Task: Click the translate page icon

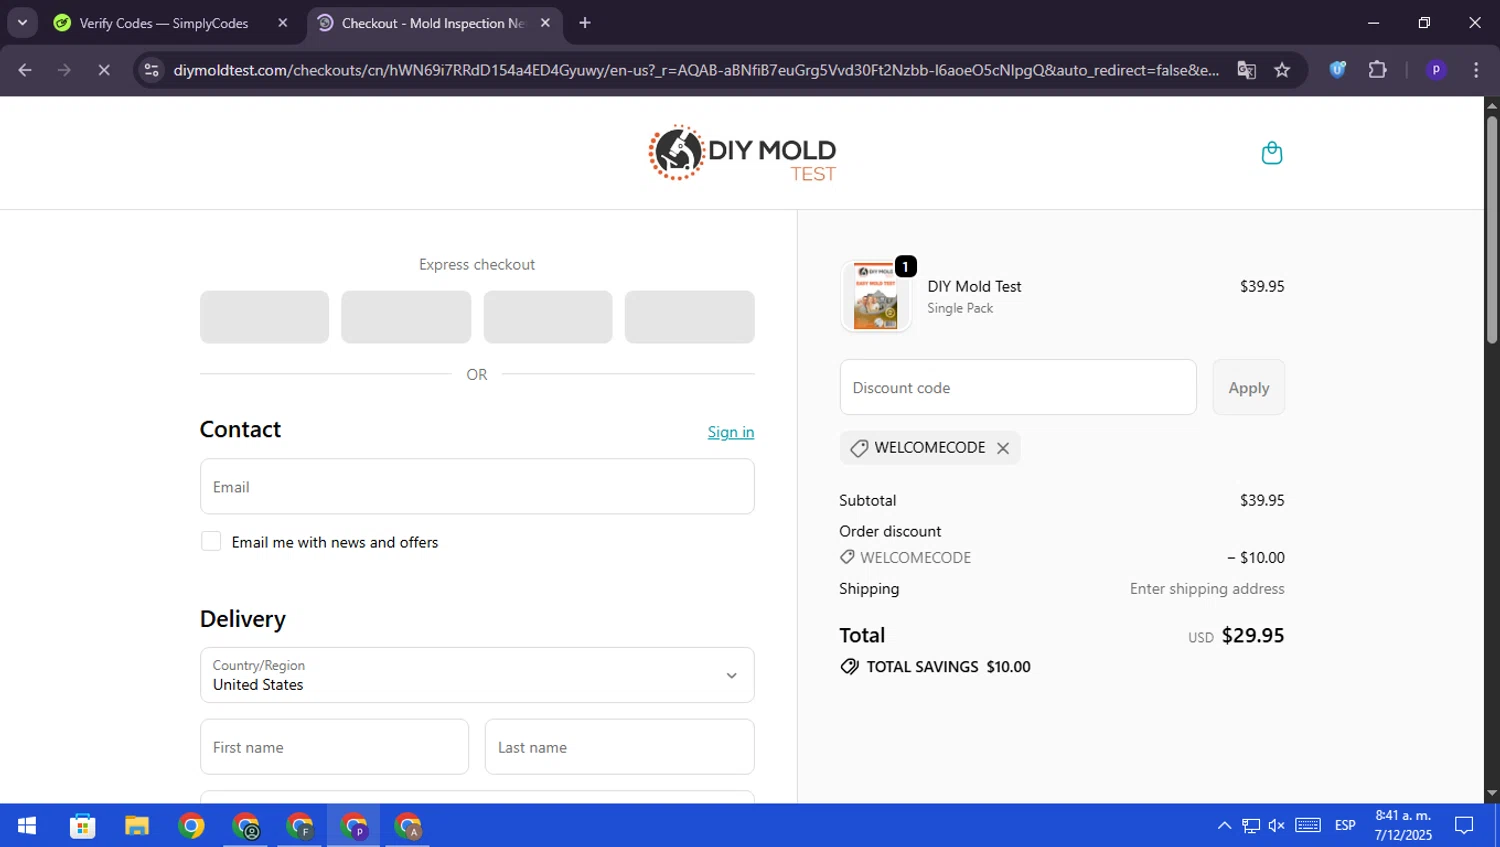Action: [1246, 70]
